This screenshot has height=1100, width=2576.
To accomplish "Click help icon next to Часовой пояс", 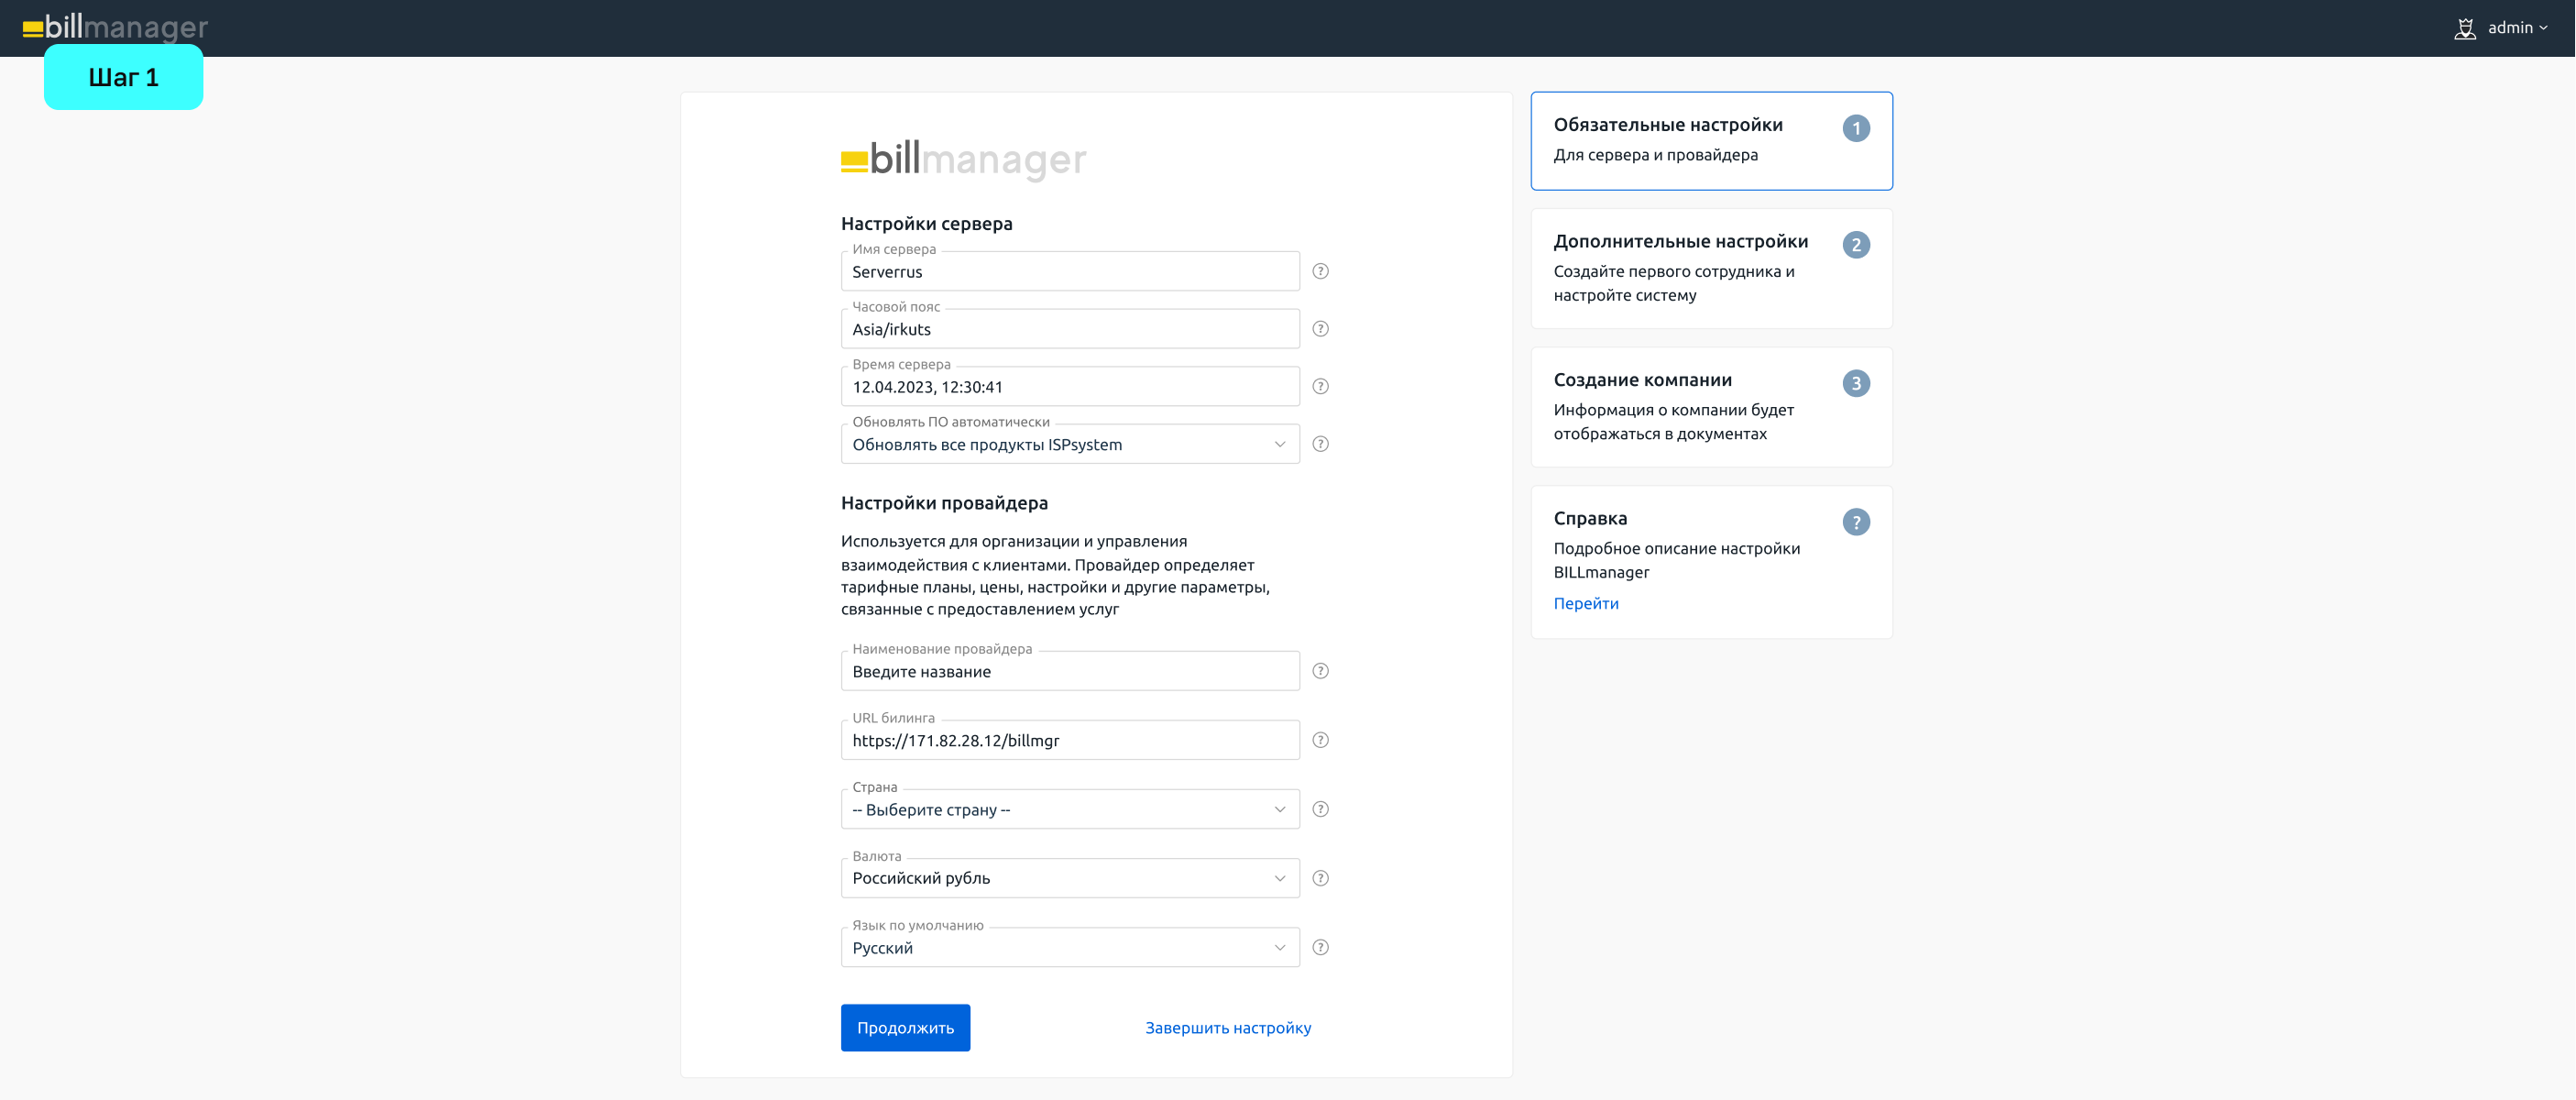I will [x=1320, y=329].
